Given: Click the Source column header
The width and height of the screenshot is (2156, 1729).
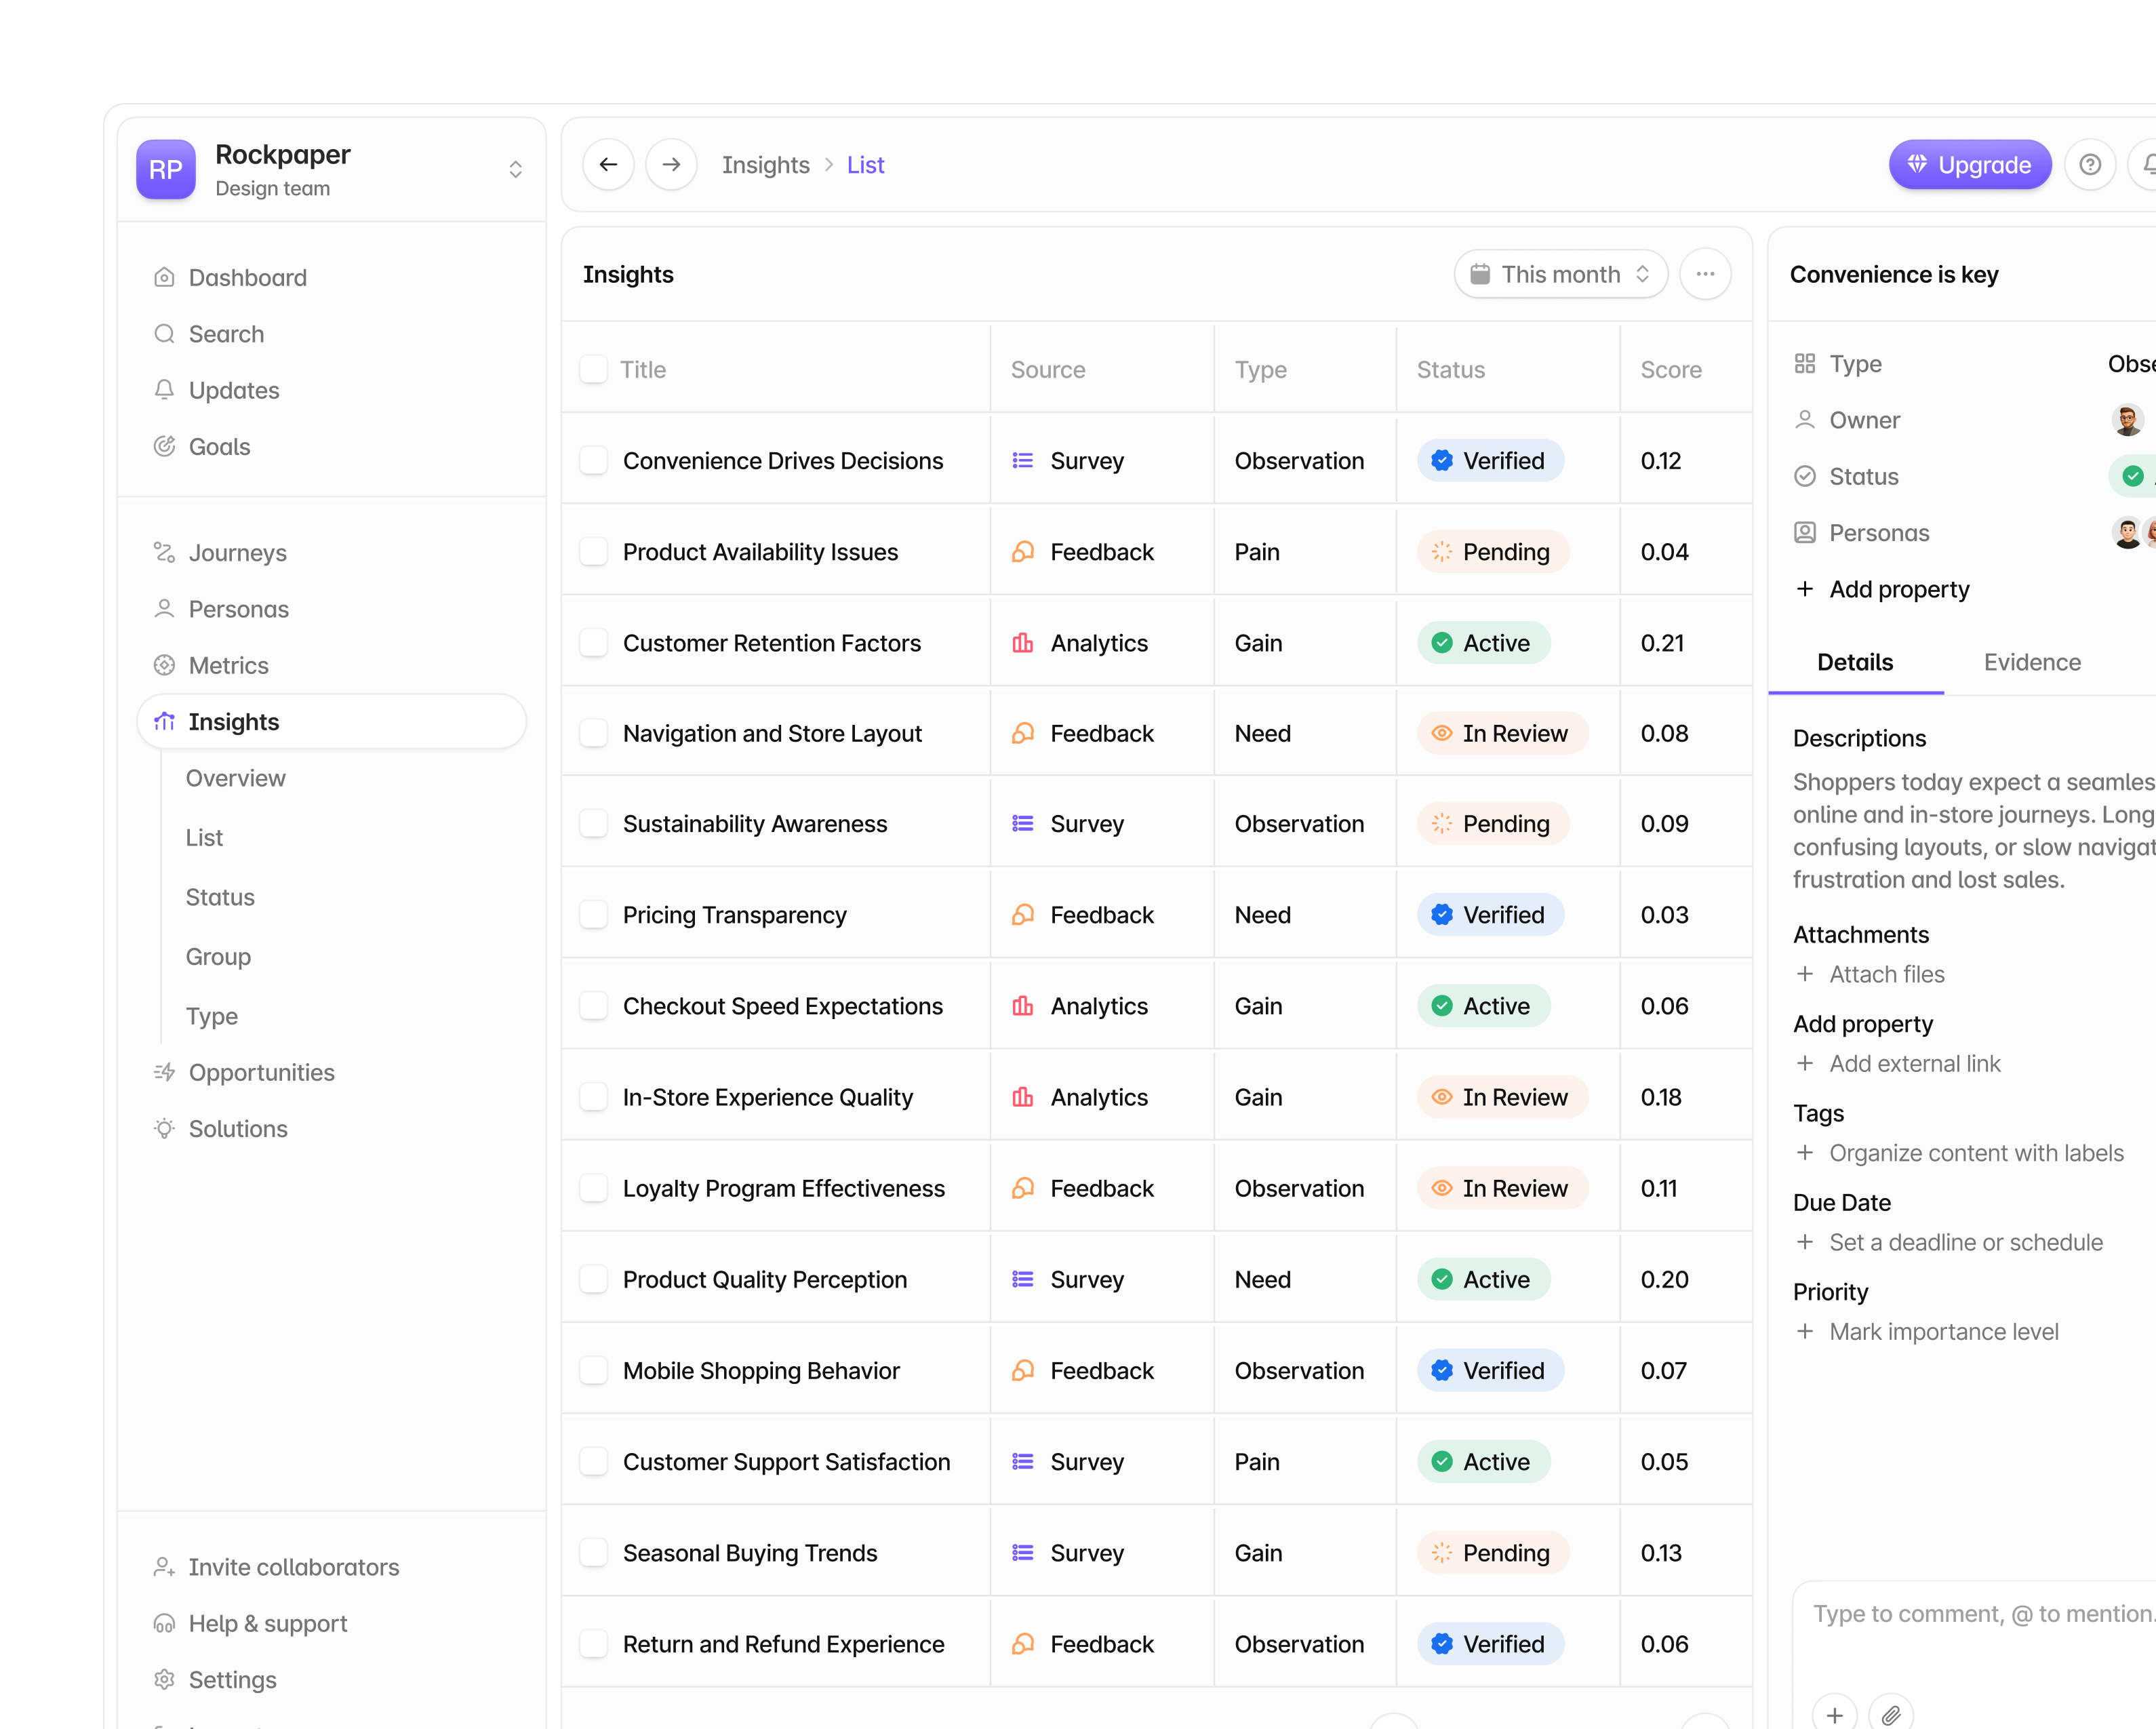Looking at the screenshot, I should (1047, 369).
